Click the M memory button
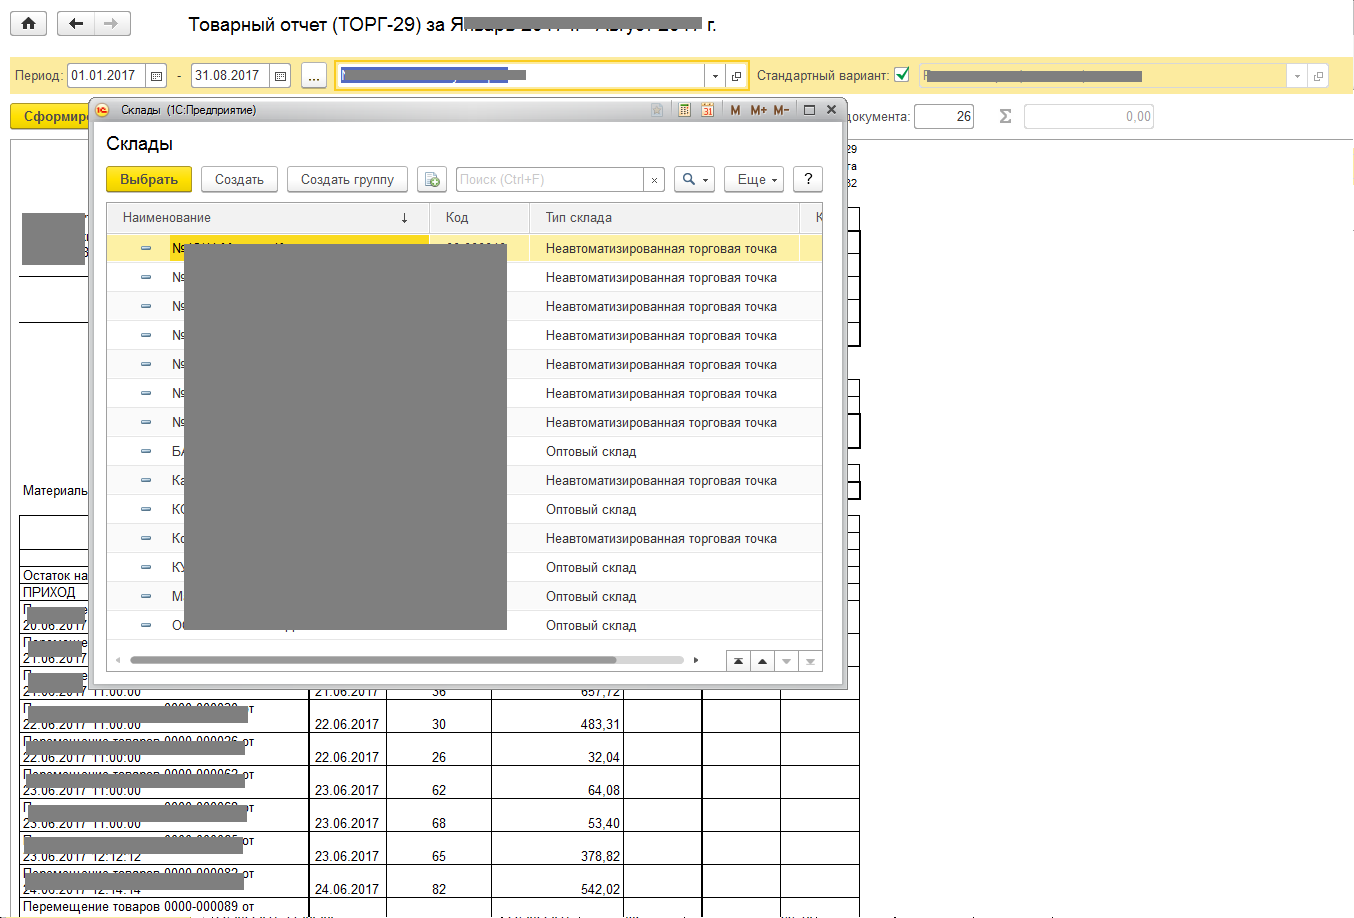Viewport: 1354px width, 918px height. point(735,110)
